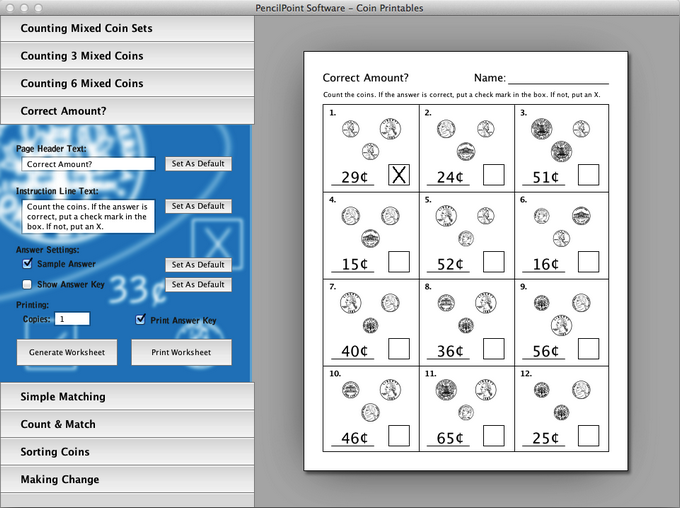Click the Generate Worksheet button
This screenshot has height=508, width=680.
point(67,352)
